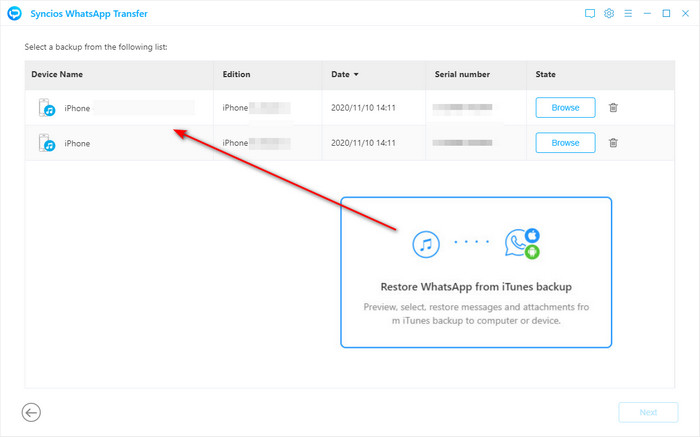Screen dimensions: 700x437
Task: Open the settings gear icon
Action: pyautogui.click(x=609, y=13)
